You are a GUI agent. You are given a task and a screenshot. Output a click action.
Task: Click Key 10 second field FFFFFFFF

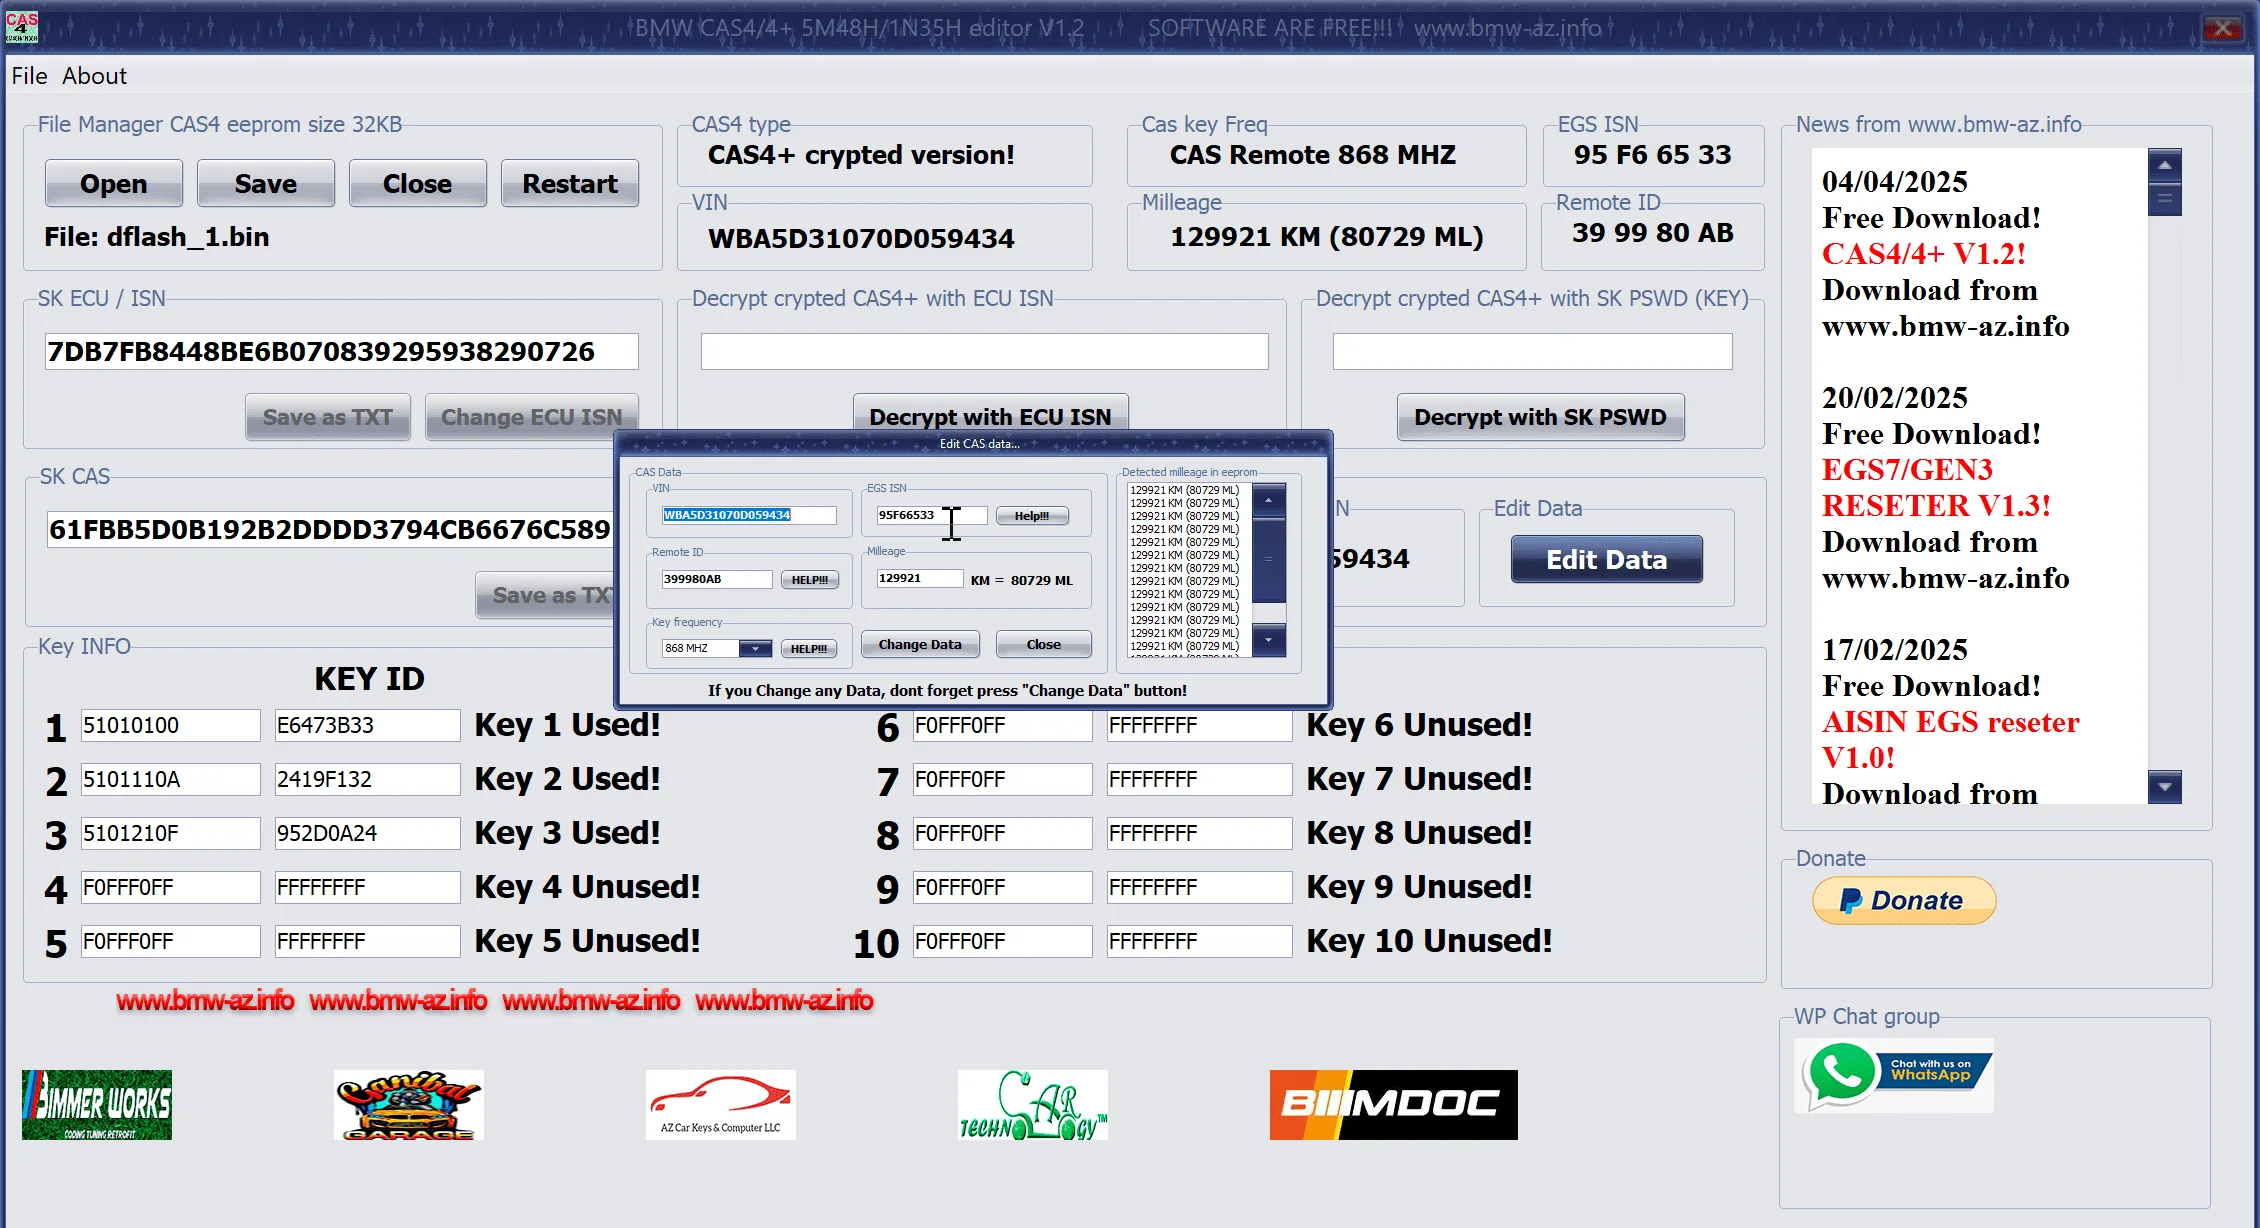[x=1199, y=941]
